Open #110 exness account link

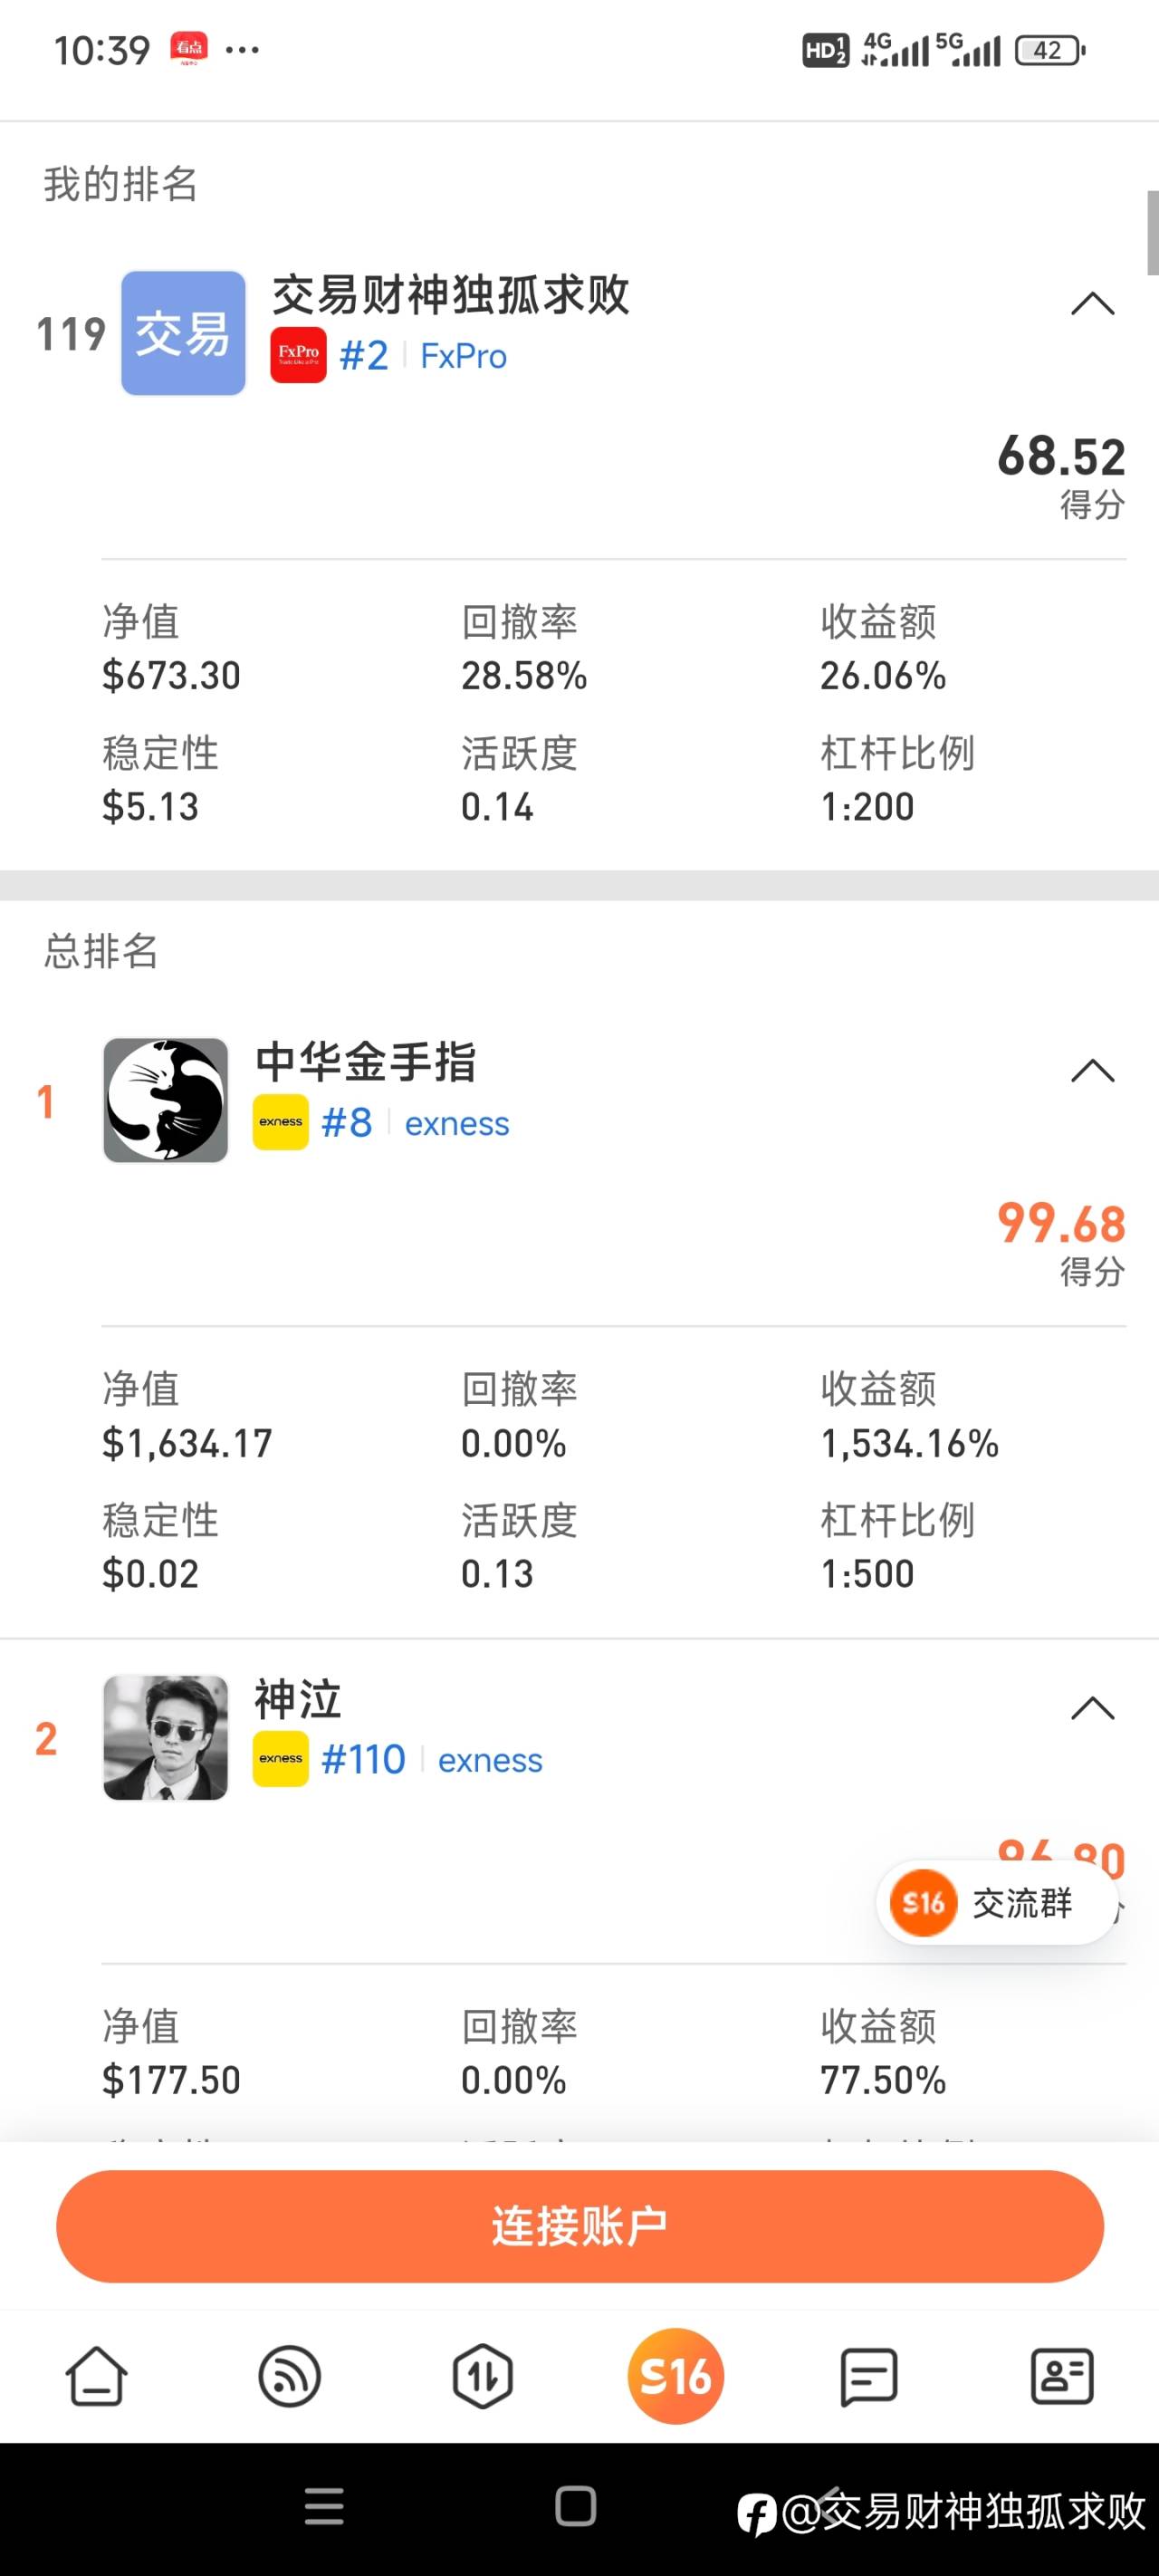[x=432, y=1759]
